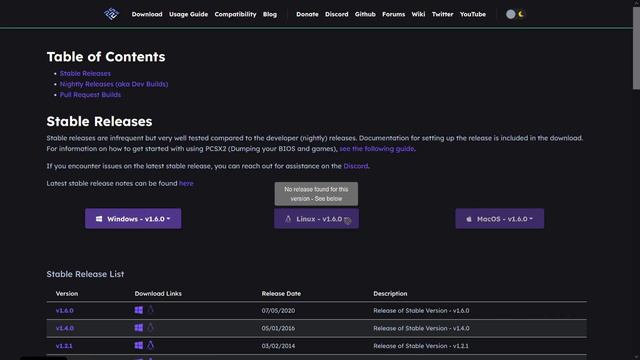
Task: Click release date 07/05/2020
Action: (278, 311)
